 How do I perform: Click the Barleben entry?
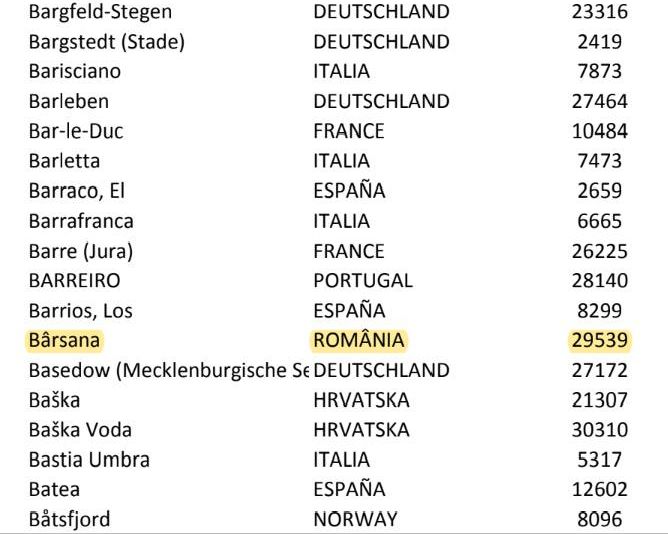(69, 101)
